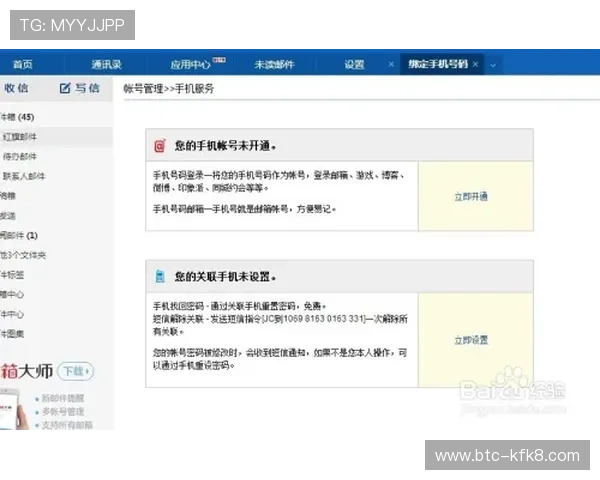Click the 新邮件提醒 feature text
Viewport: 600px width, 480px height.
(x=63, y=398)
